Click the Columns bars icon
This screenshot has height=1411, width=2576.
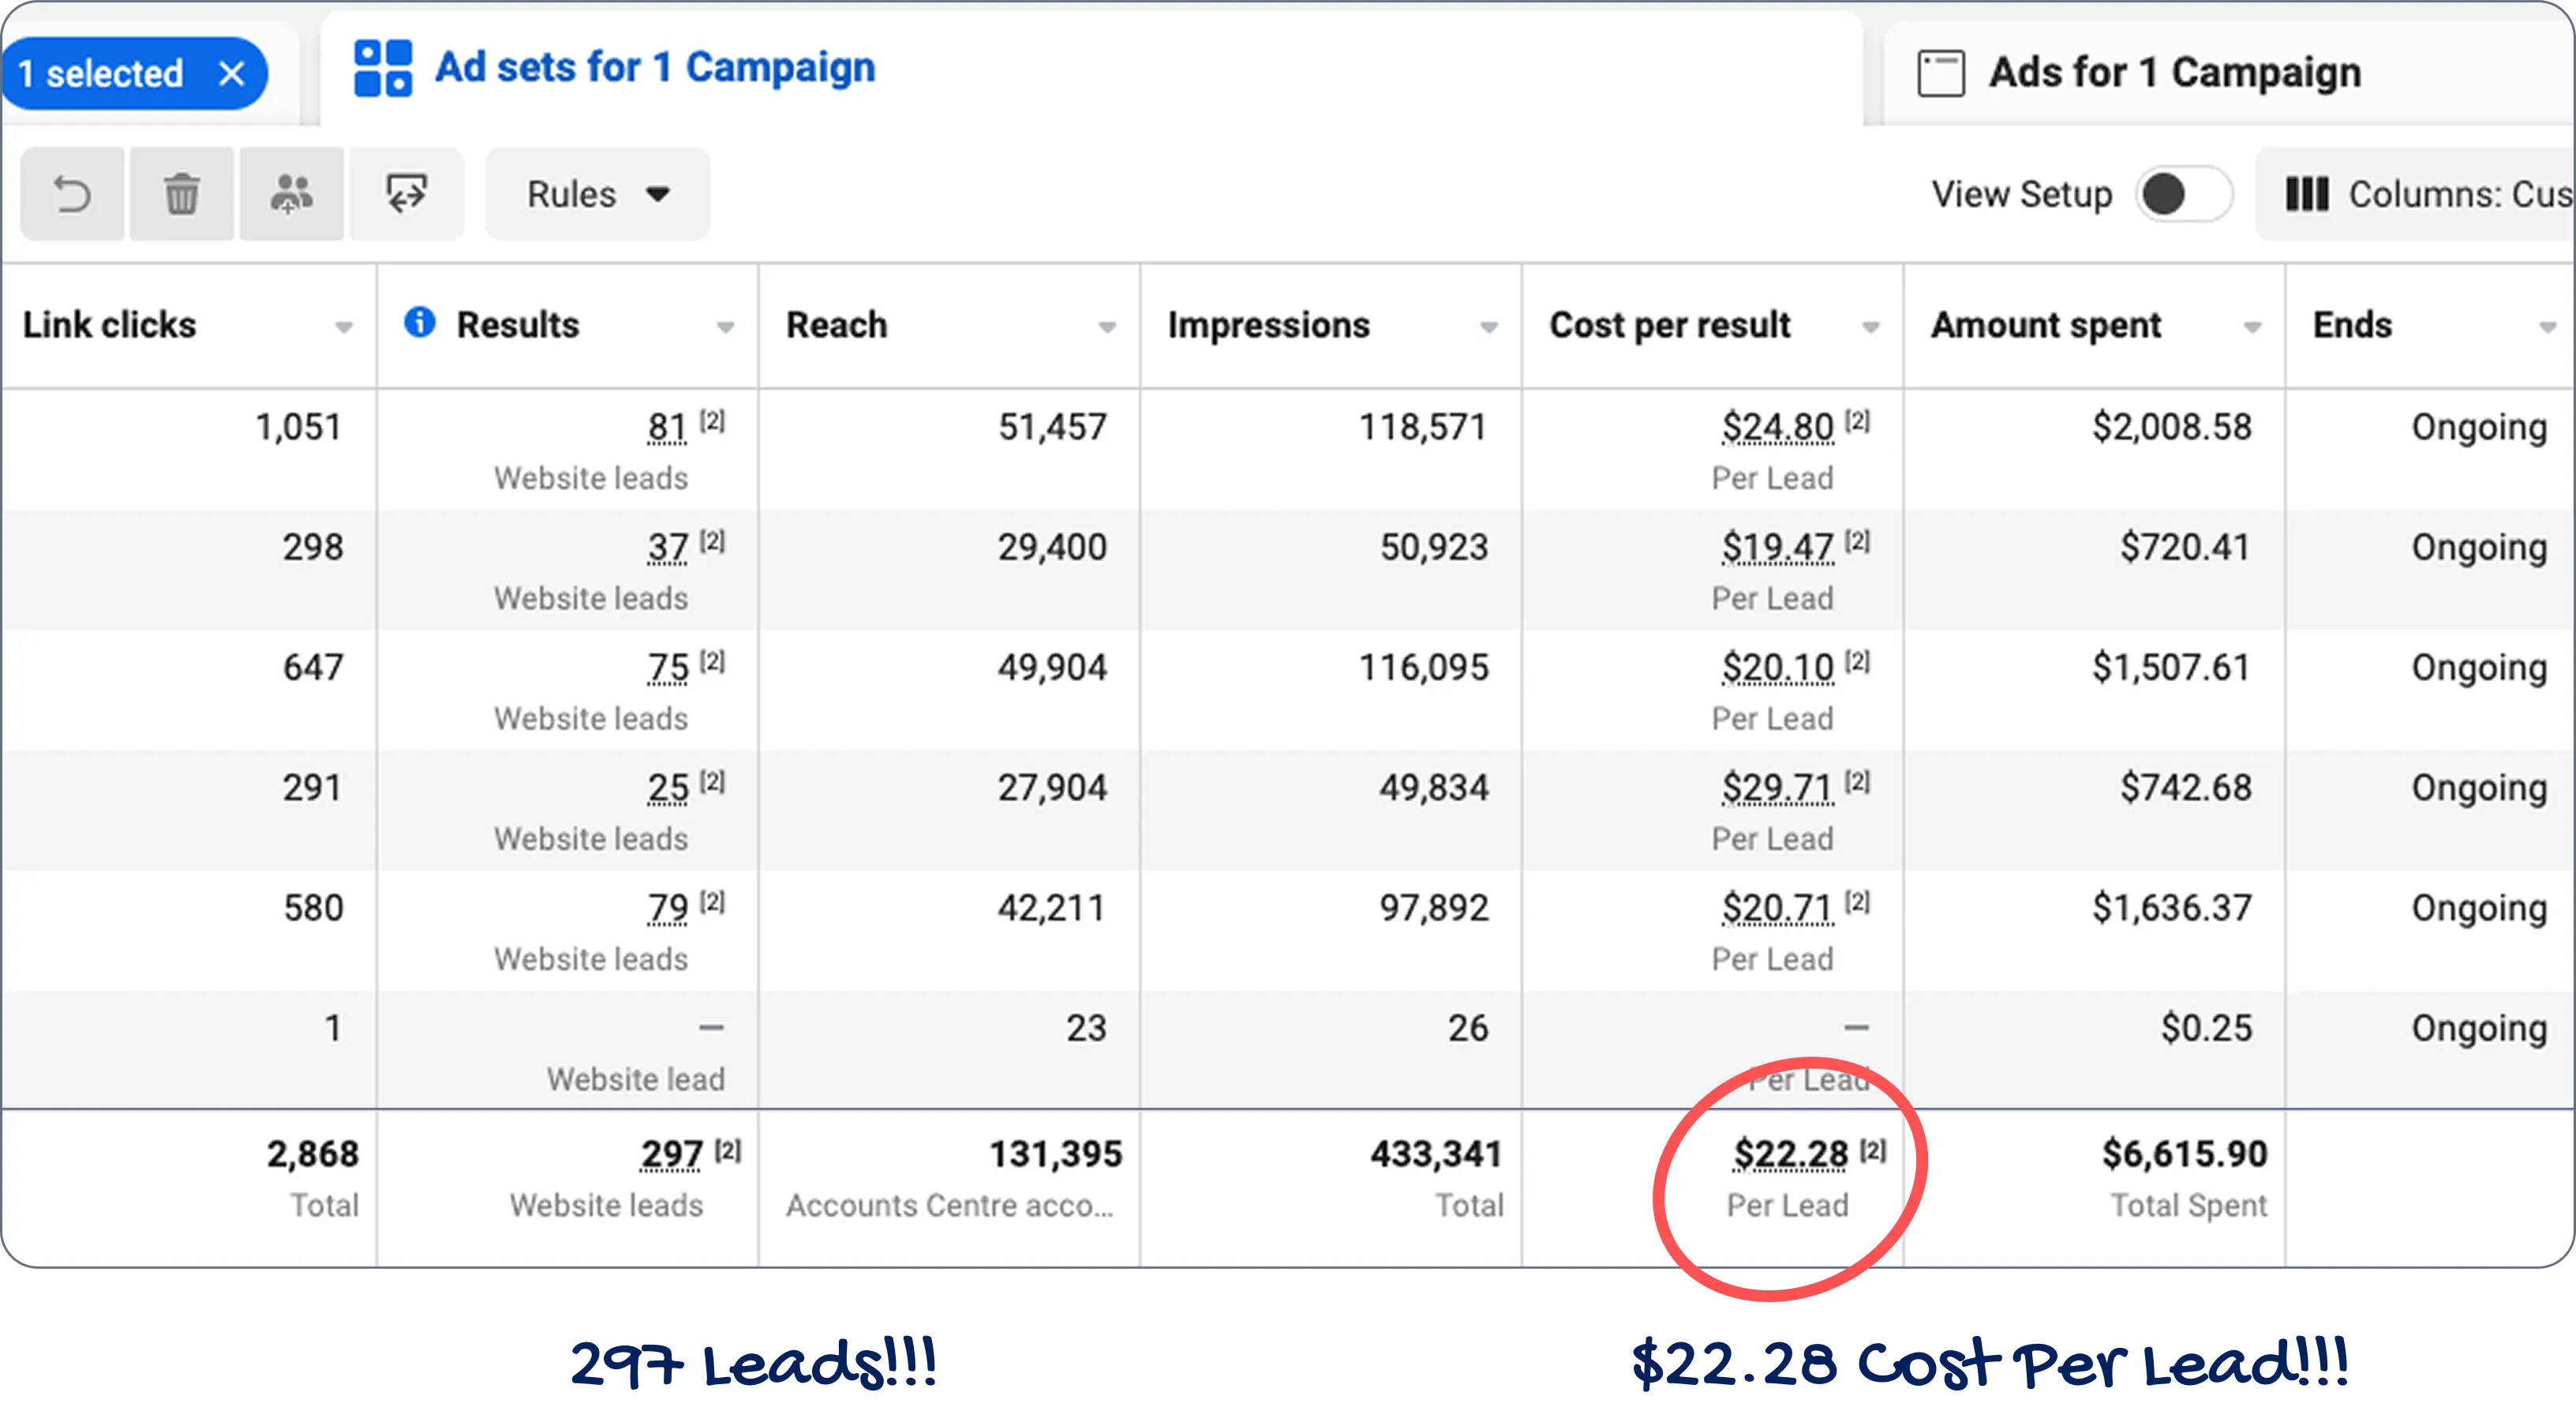(x=2307, y=194)
